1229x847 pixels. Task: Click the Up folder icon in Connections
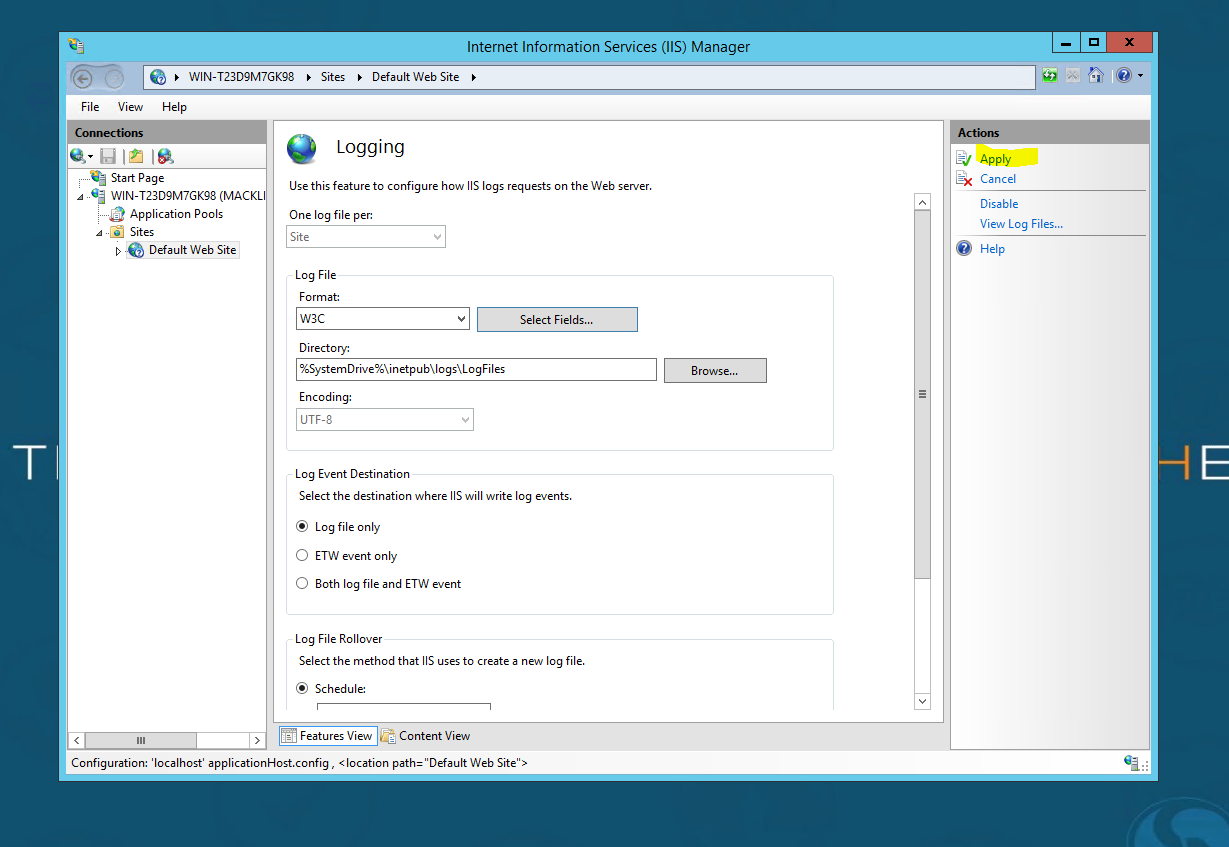point(136,156)
